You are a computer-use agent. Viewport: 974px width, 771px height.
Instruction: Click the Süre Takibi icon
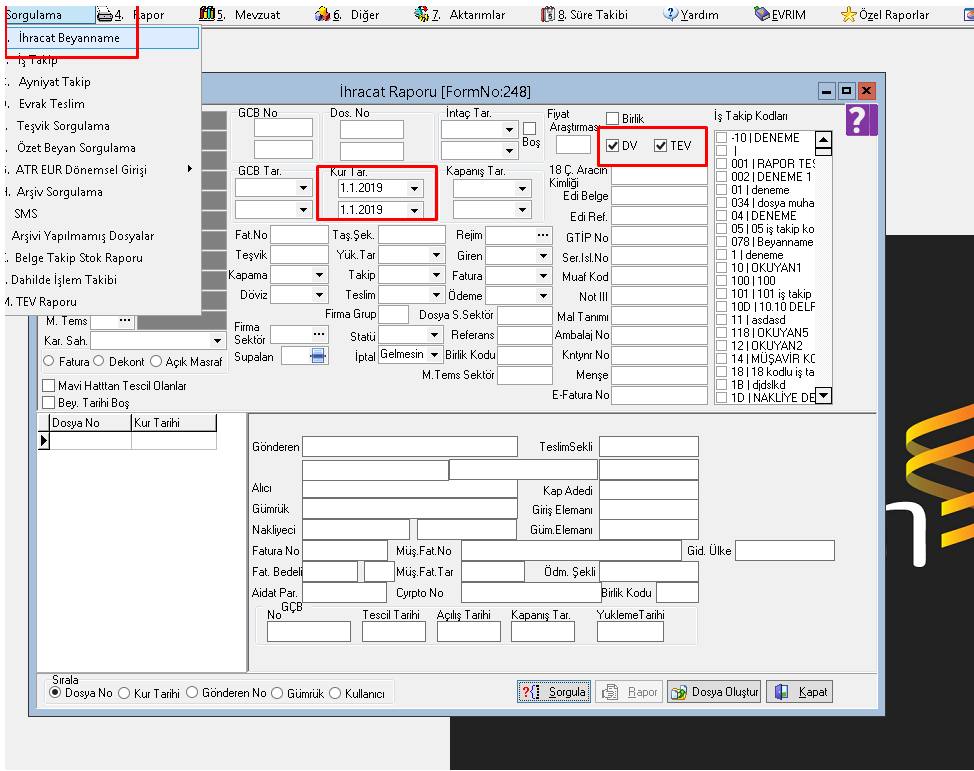click(547, 14)
